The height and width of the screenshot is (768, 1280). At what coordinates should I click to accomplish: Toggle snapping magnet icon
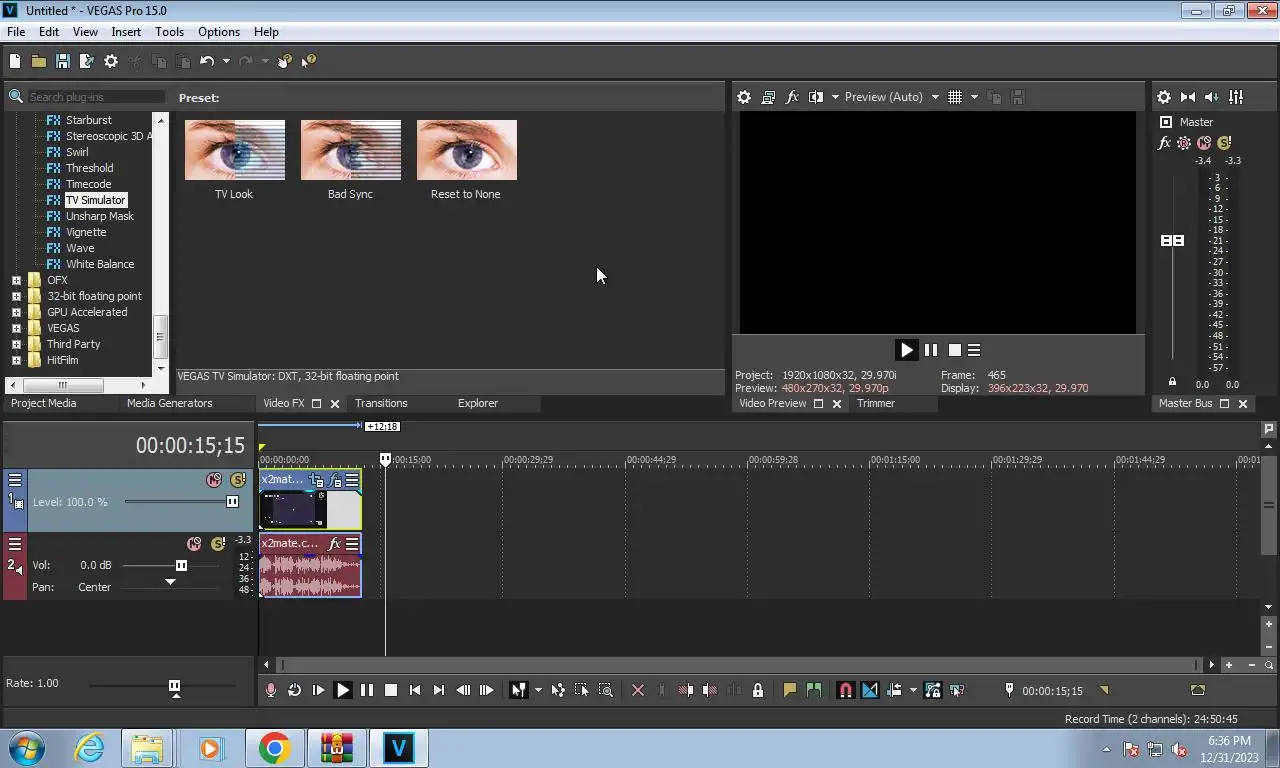tap(845, 690)
